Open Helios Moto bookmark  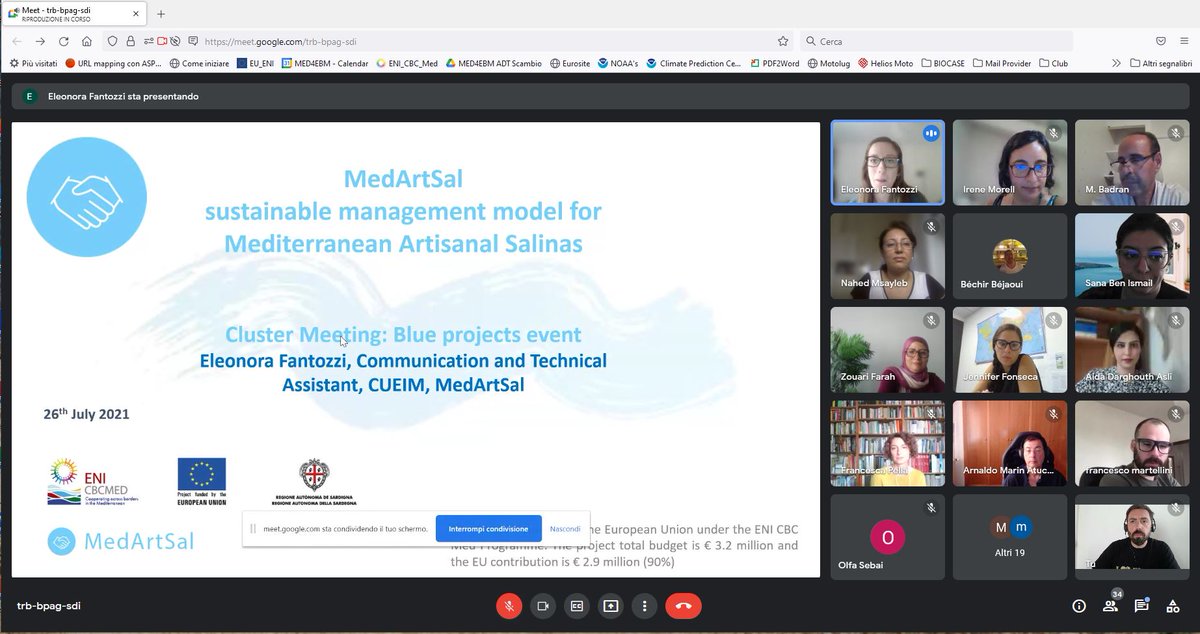tap(885, 63)
